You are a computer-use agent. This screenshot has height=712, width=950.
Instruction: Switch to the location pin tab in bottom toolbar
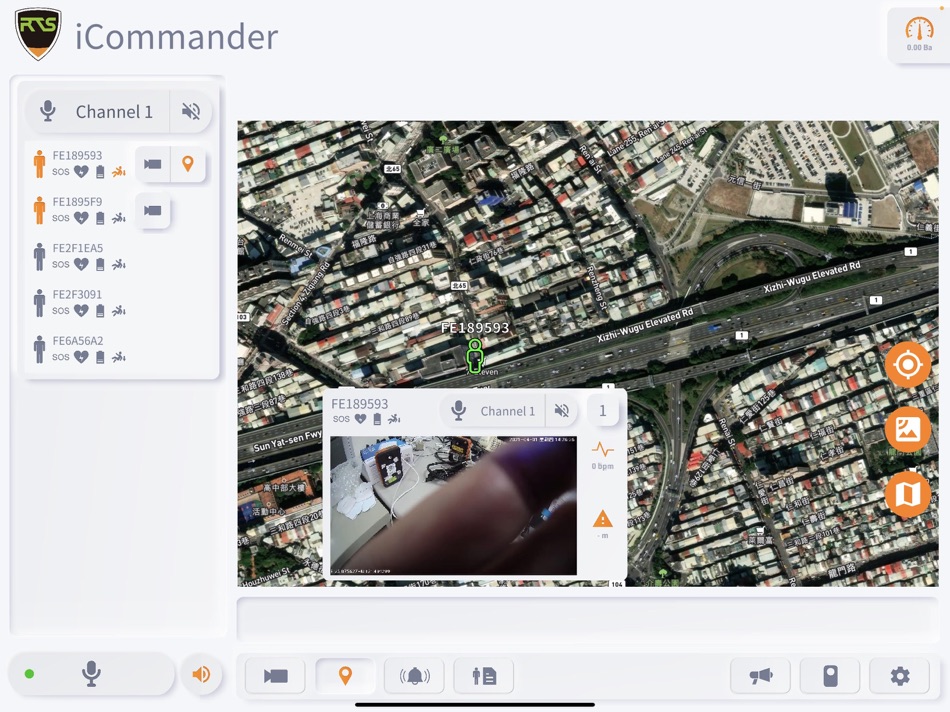pyautogui.click(x=344, y=676)
